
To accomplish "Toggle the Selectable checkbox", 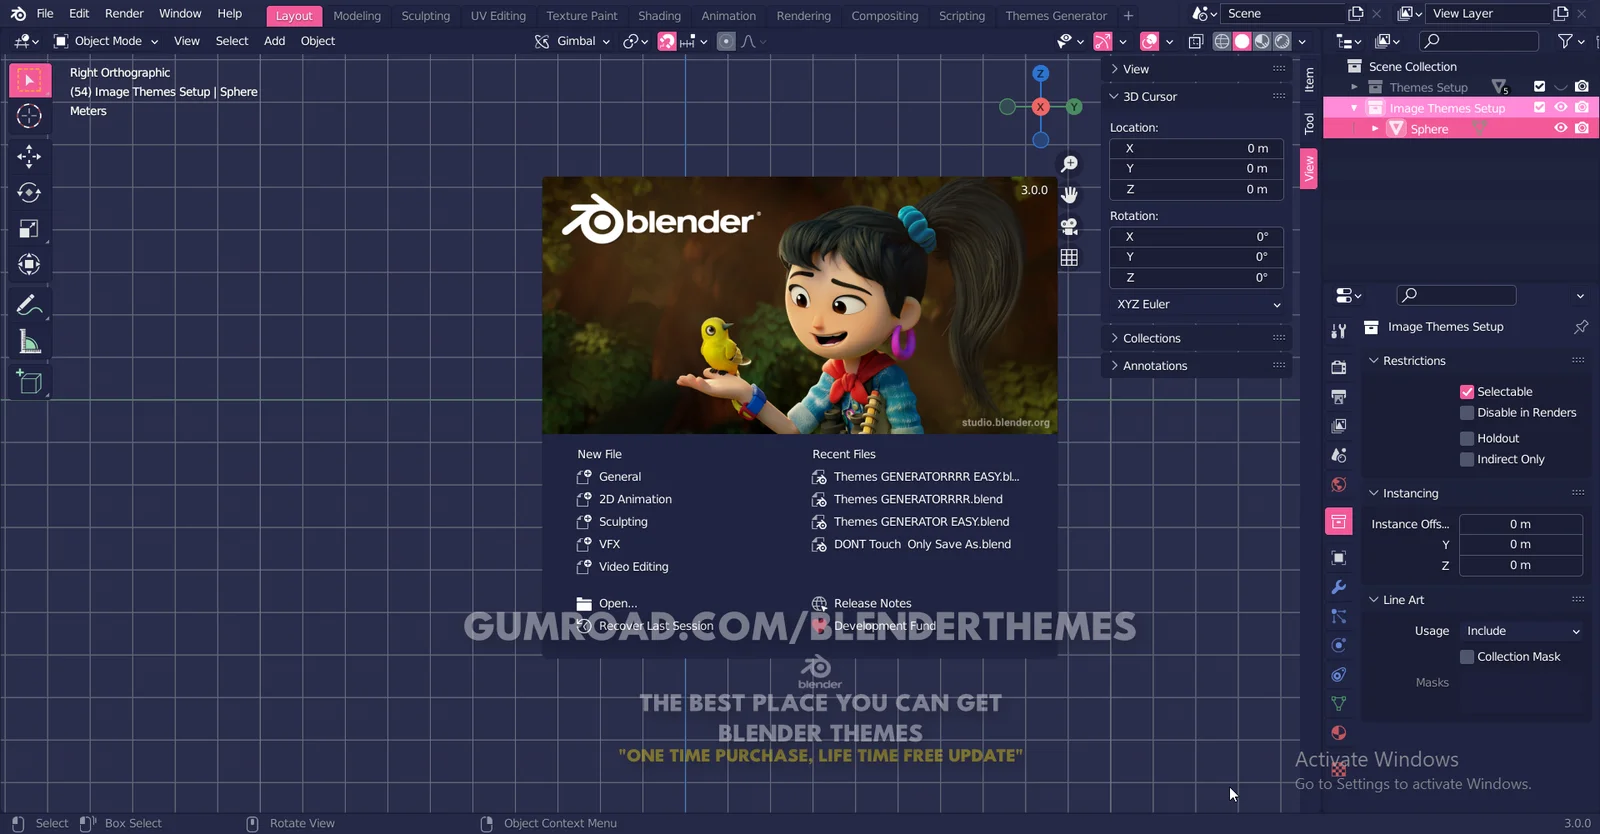I will point(1467,392).
